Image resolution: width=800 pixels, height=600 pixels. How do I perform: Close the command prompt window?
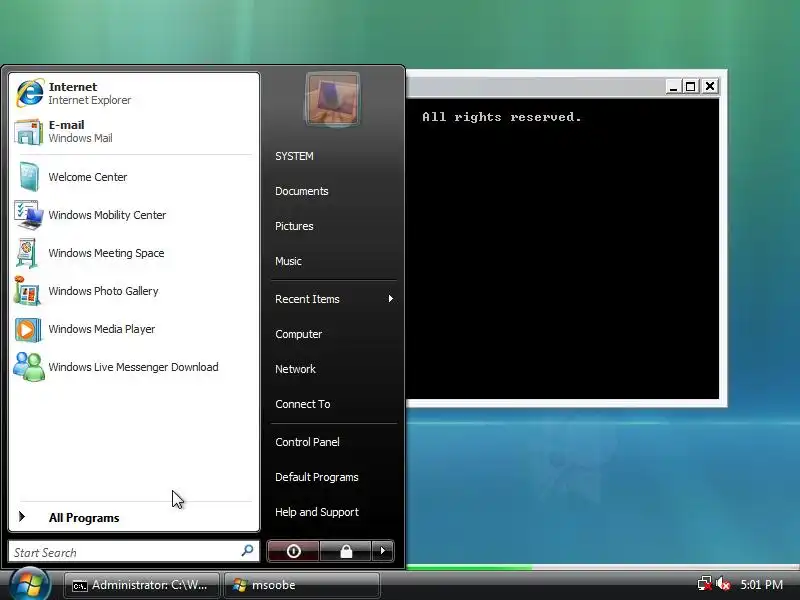pos(710,87)
